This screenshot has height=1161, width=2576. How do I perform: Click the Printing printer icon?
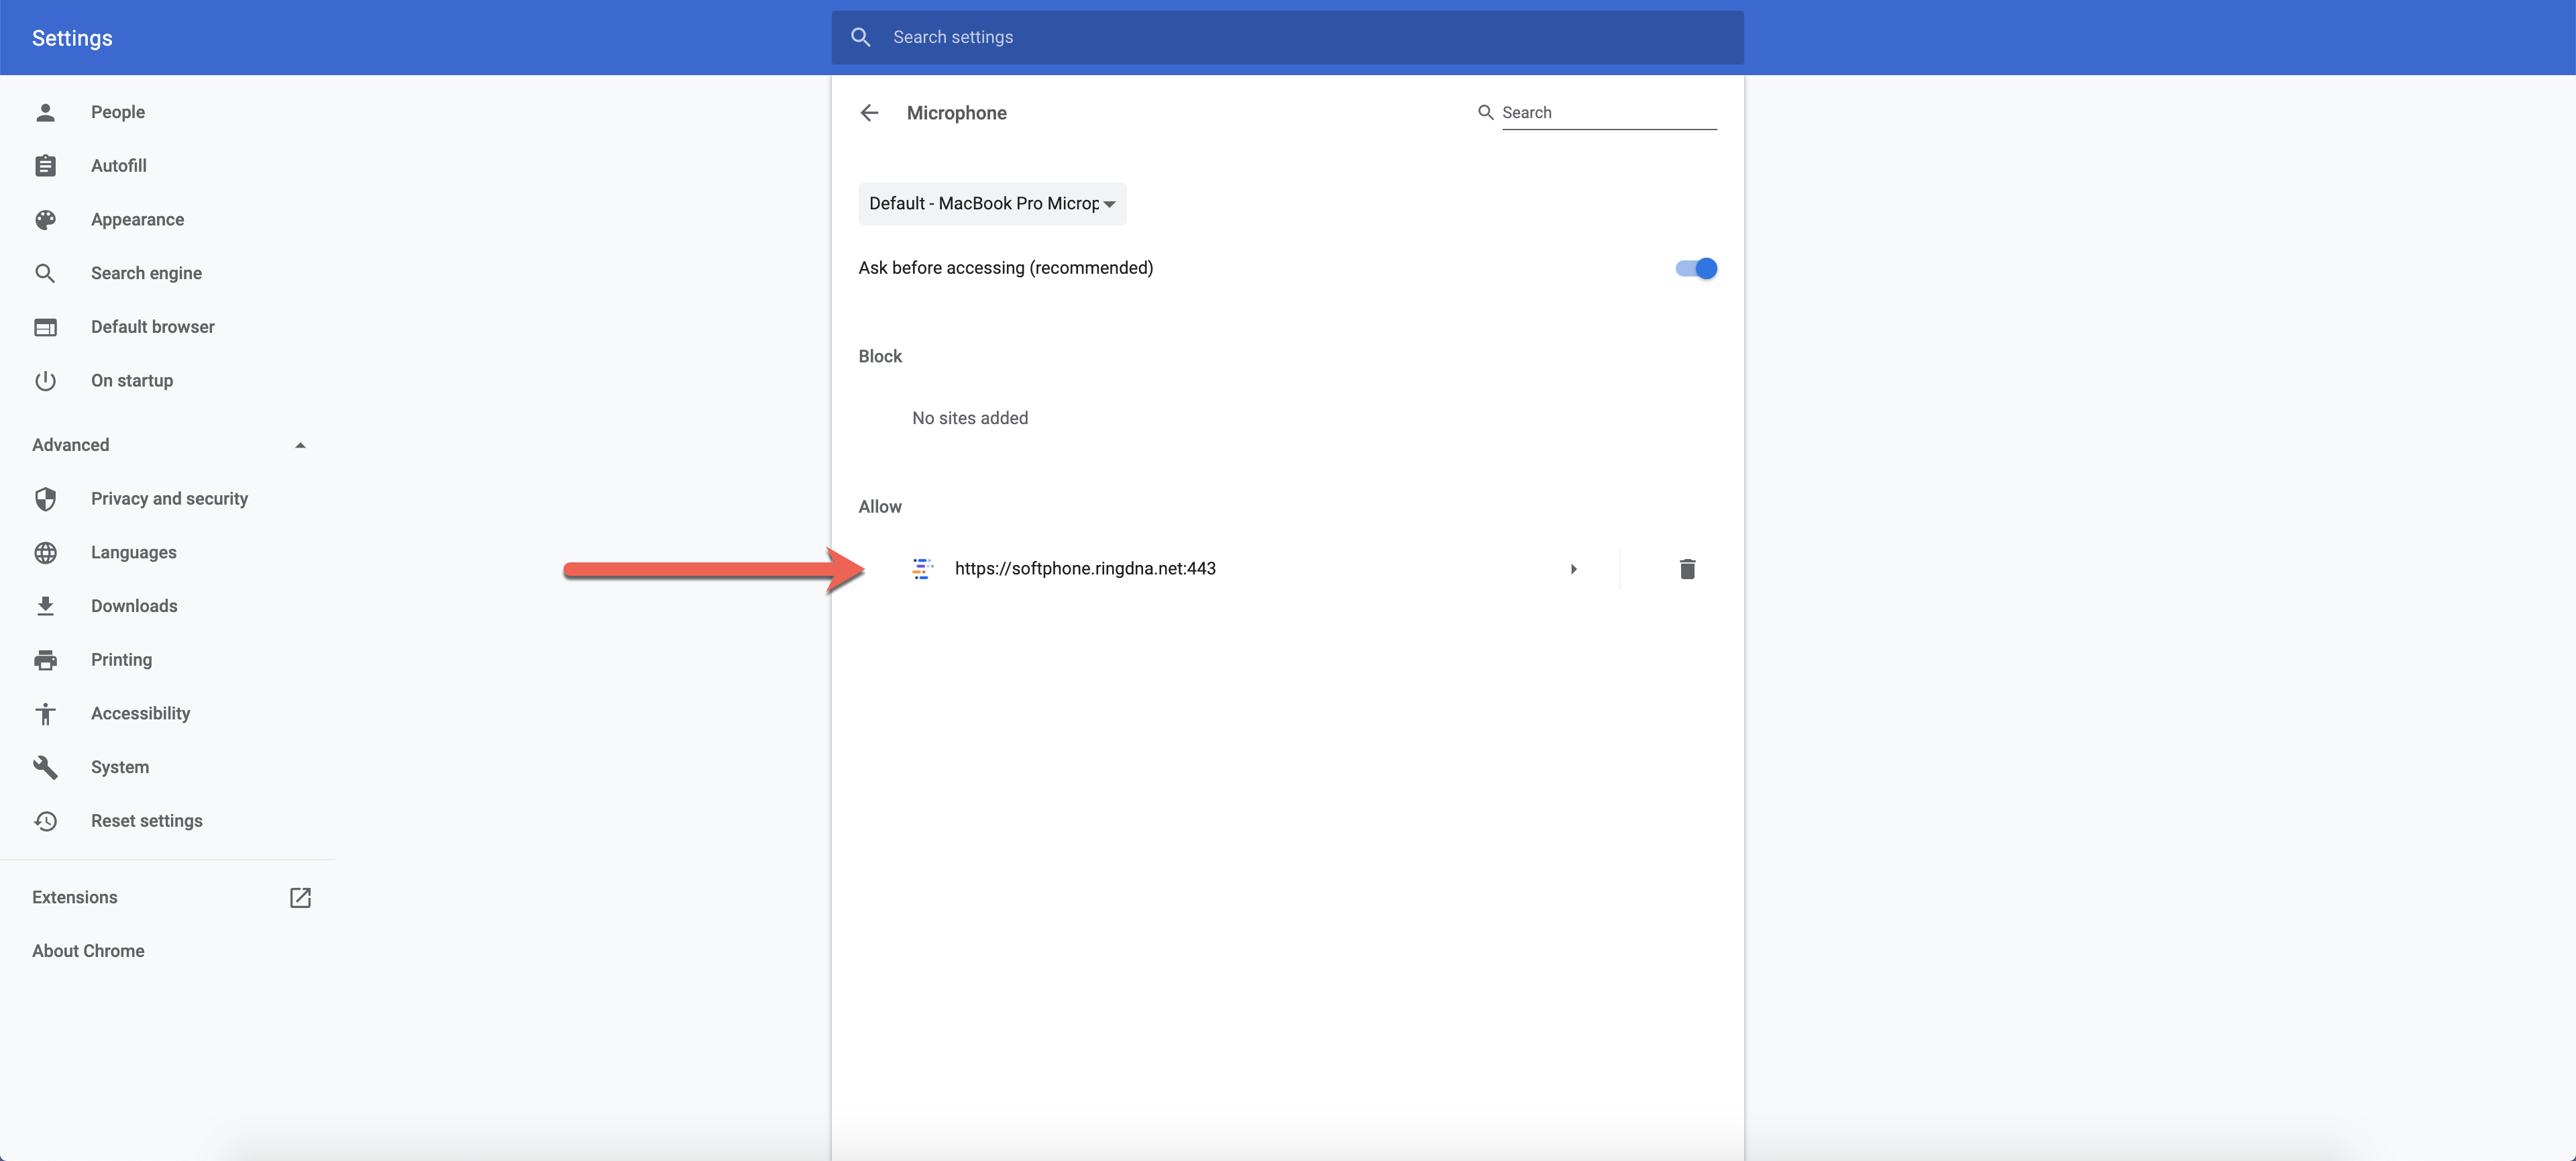coord(45,660)
